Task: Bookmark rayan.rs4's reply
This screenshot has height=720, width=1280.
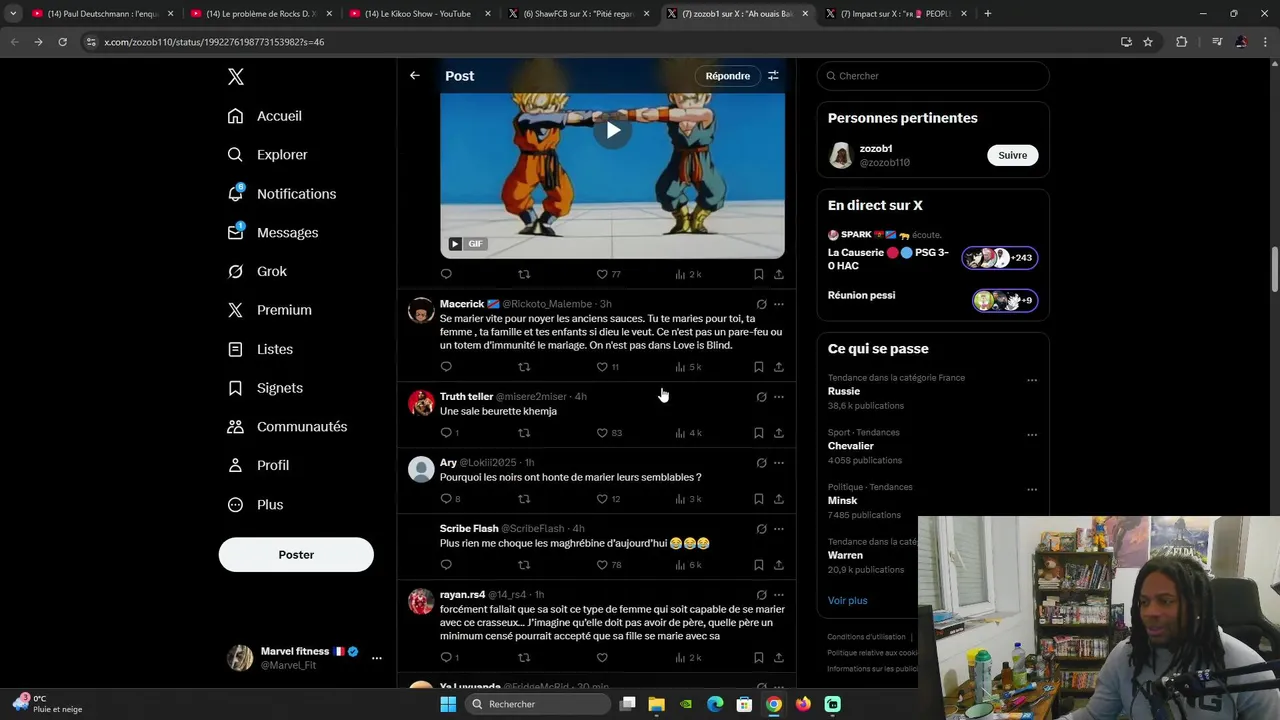Action: point(758,658)
